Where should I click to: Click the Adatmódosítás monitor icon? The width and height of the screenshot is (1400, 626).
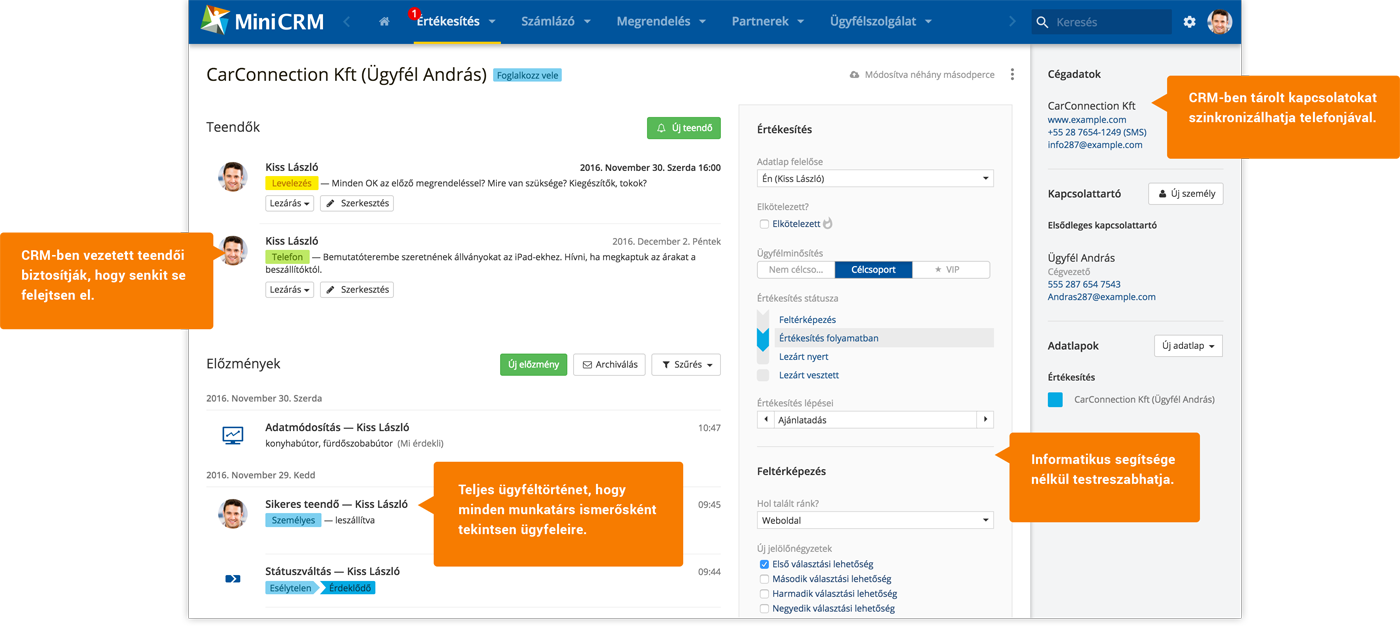pos(233,435)
